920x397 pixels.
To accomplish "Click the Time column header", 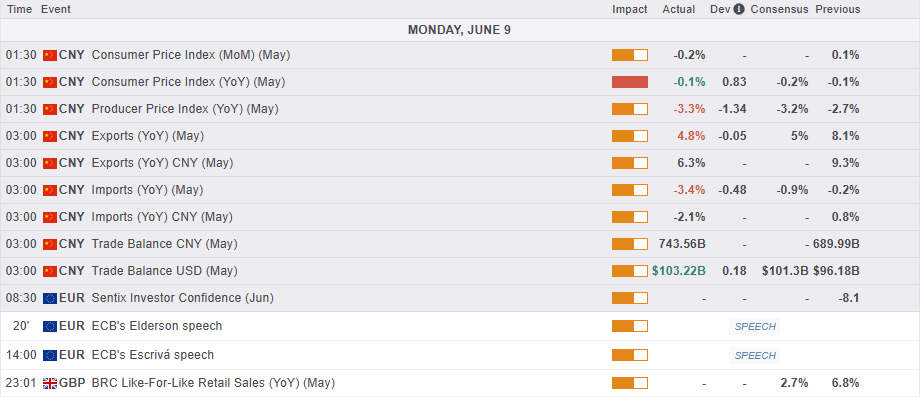I will click(x=20, y=9).
